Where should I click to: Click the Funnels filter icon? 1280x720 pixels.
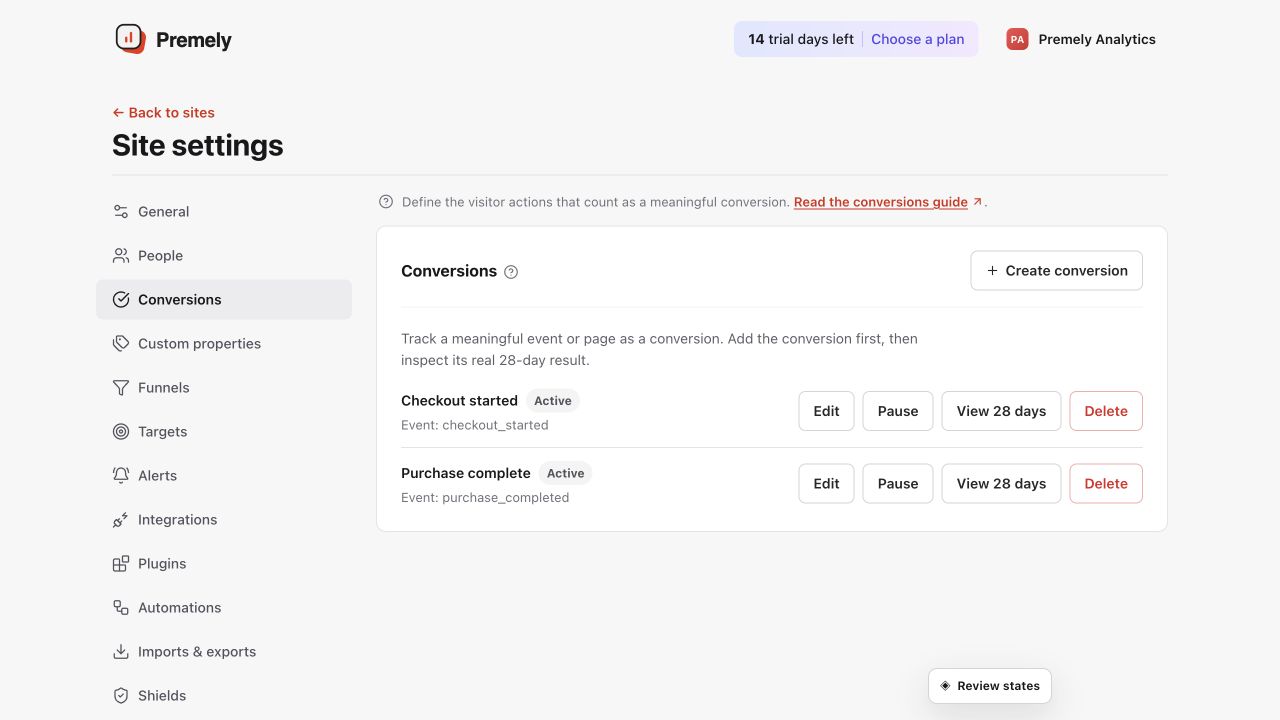click(121, 388)
